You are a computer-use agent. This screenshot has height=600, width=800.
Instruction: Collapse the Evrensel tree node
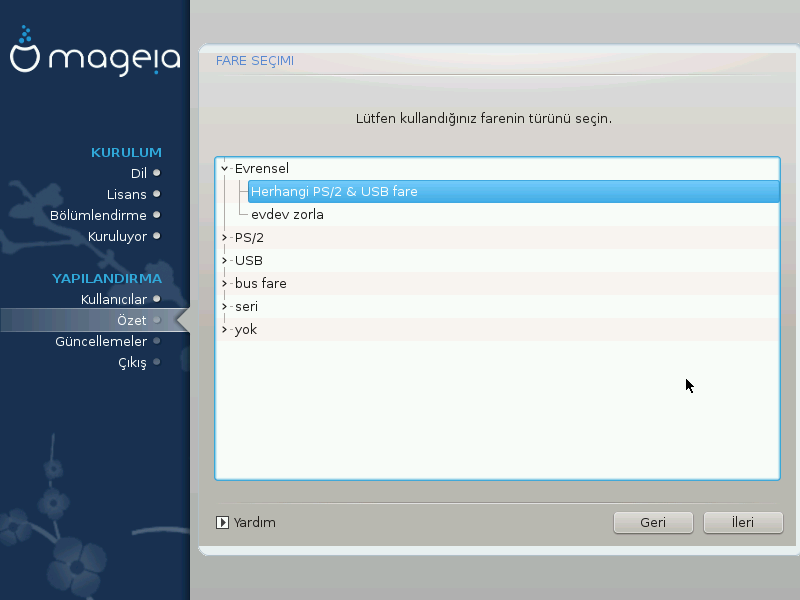click(225, 168)
